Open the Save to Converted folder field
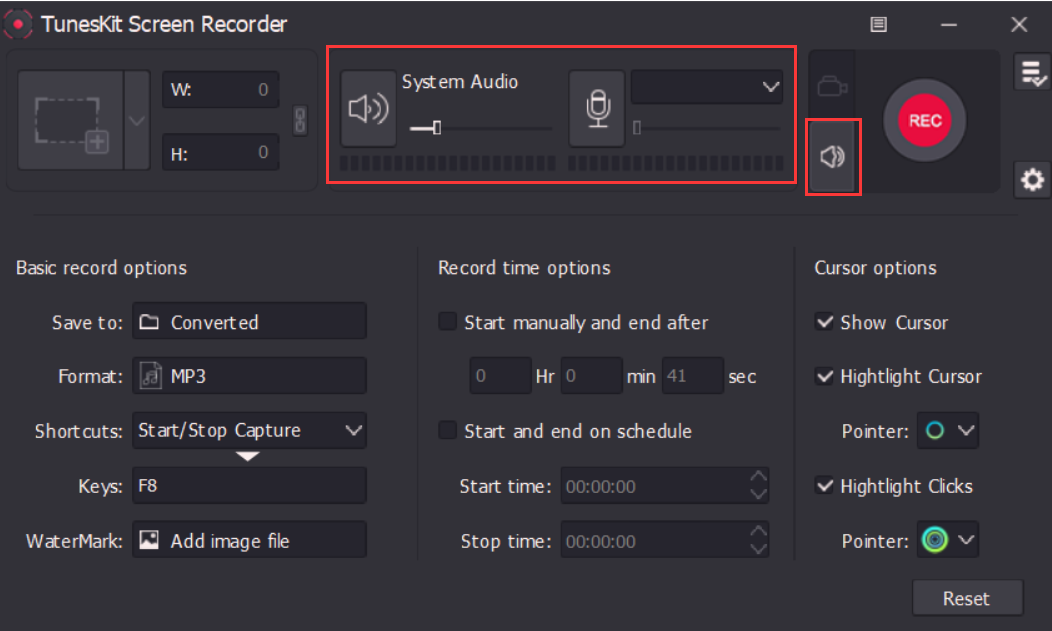 [250, 322]
